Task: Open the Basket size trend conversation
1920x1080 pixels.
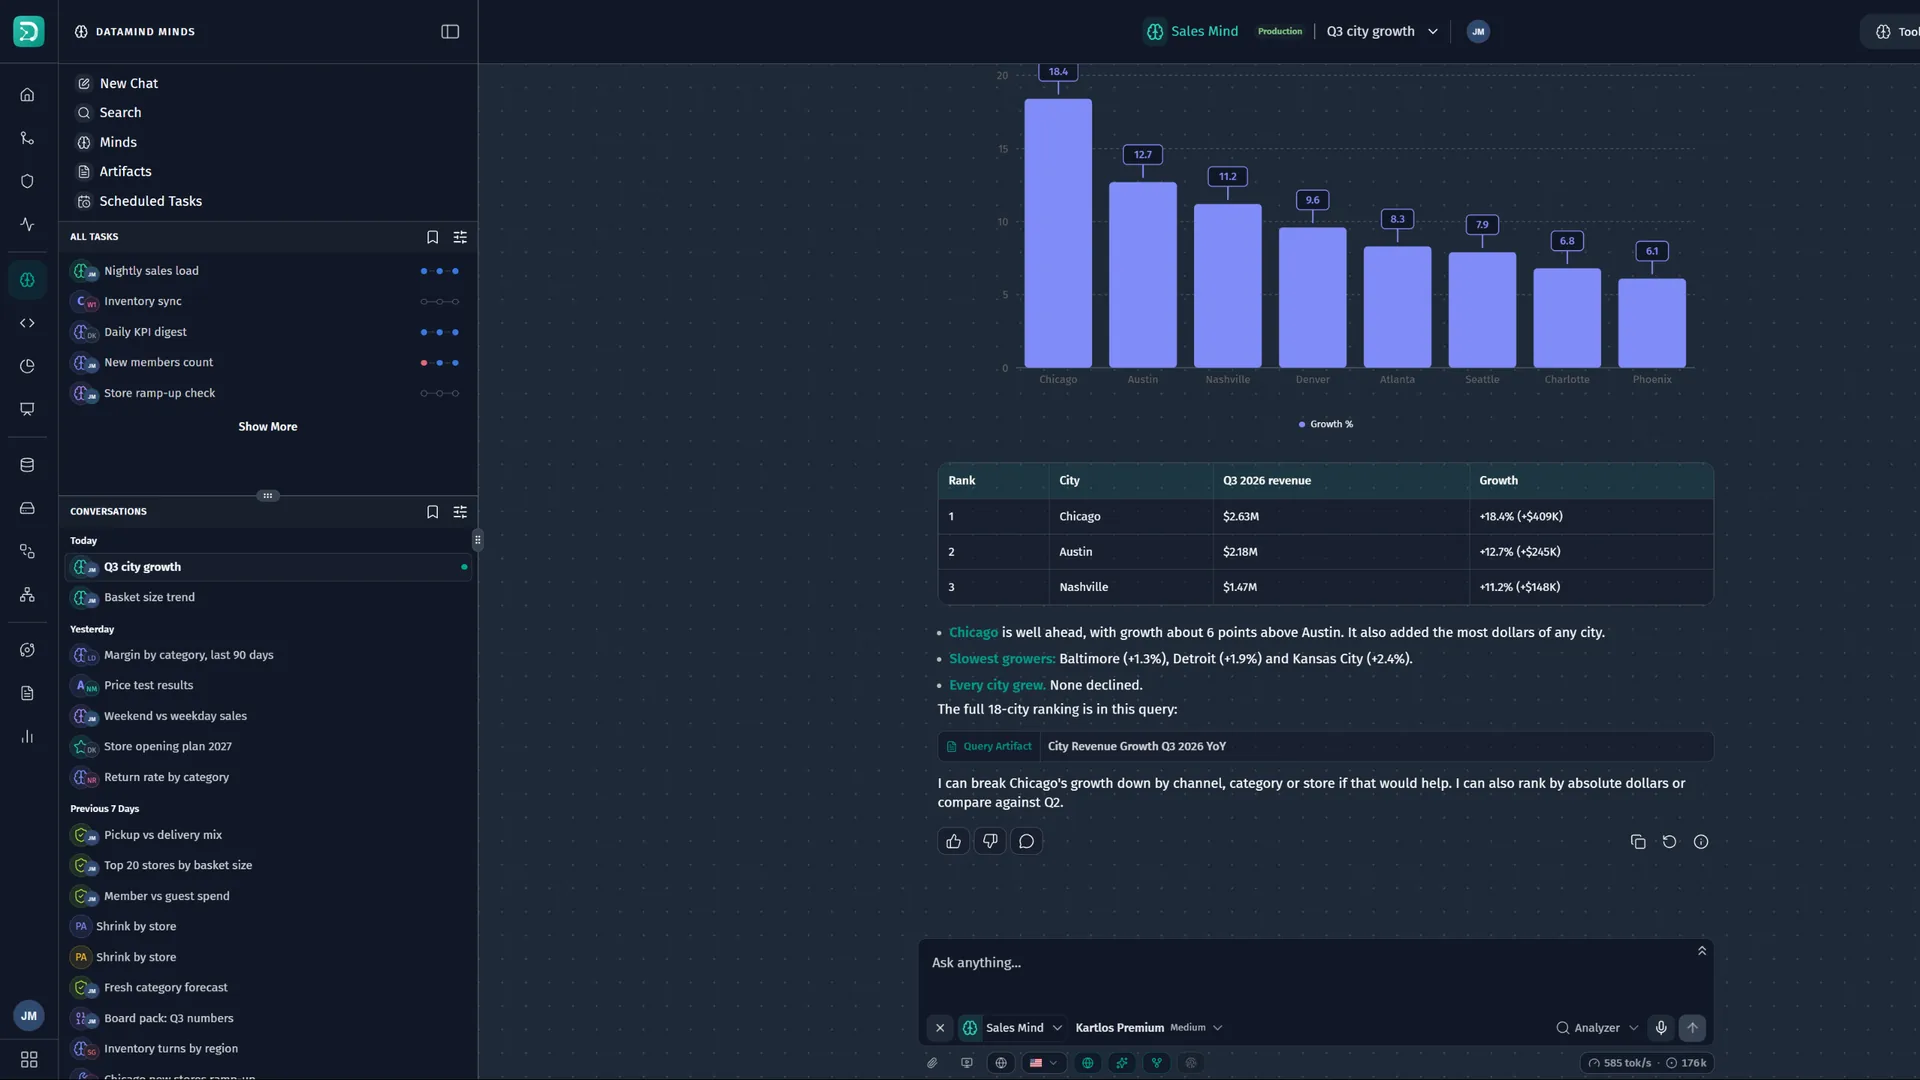Action: [x=268, y=598]
